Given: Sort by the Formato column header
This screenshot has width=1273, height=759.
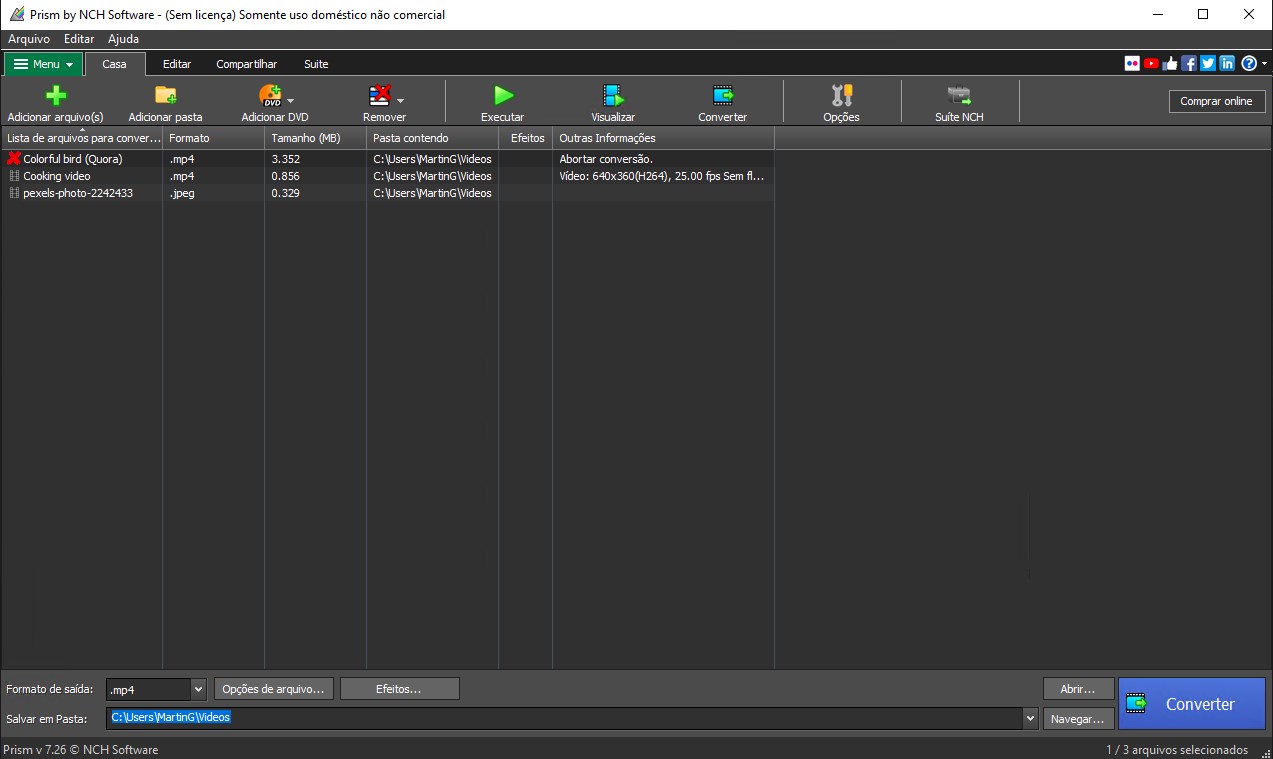Looking at the screenshot, I should coord(213,138).
